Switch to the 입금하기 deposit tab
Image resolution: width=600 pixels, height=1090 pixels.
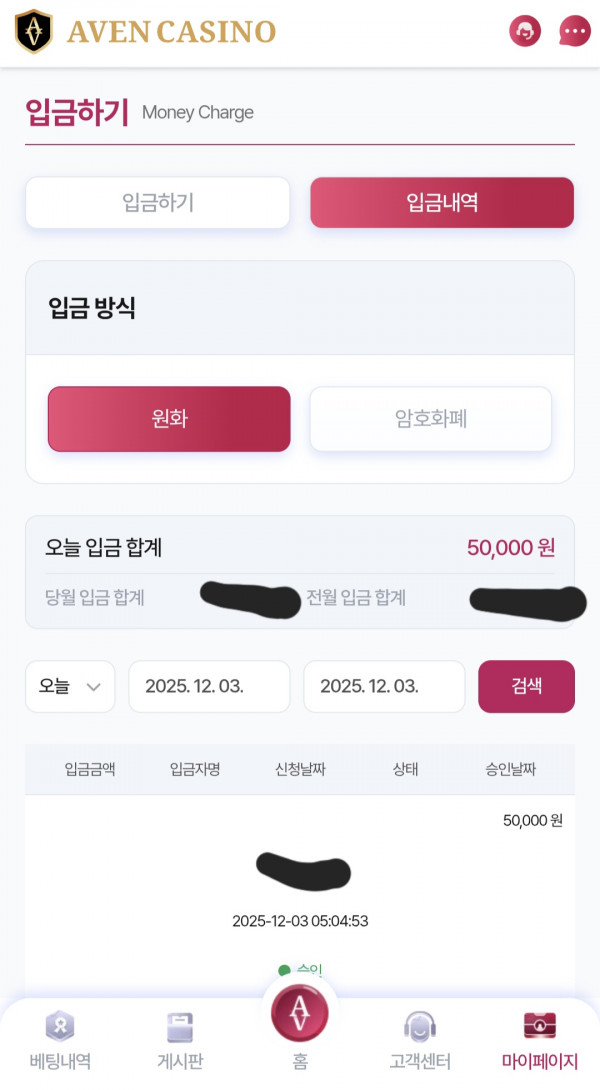click(157, 202)
